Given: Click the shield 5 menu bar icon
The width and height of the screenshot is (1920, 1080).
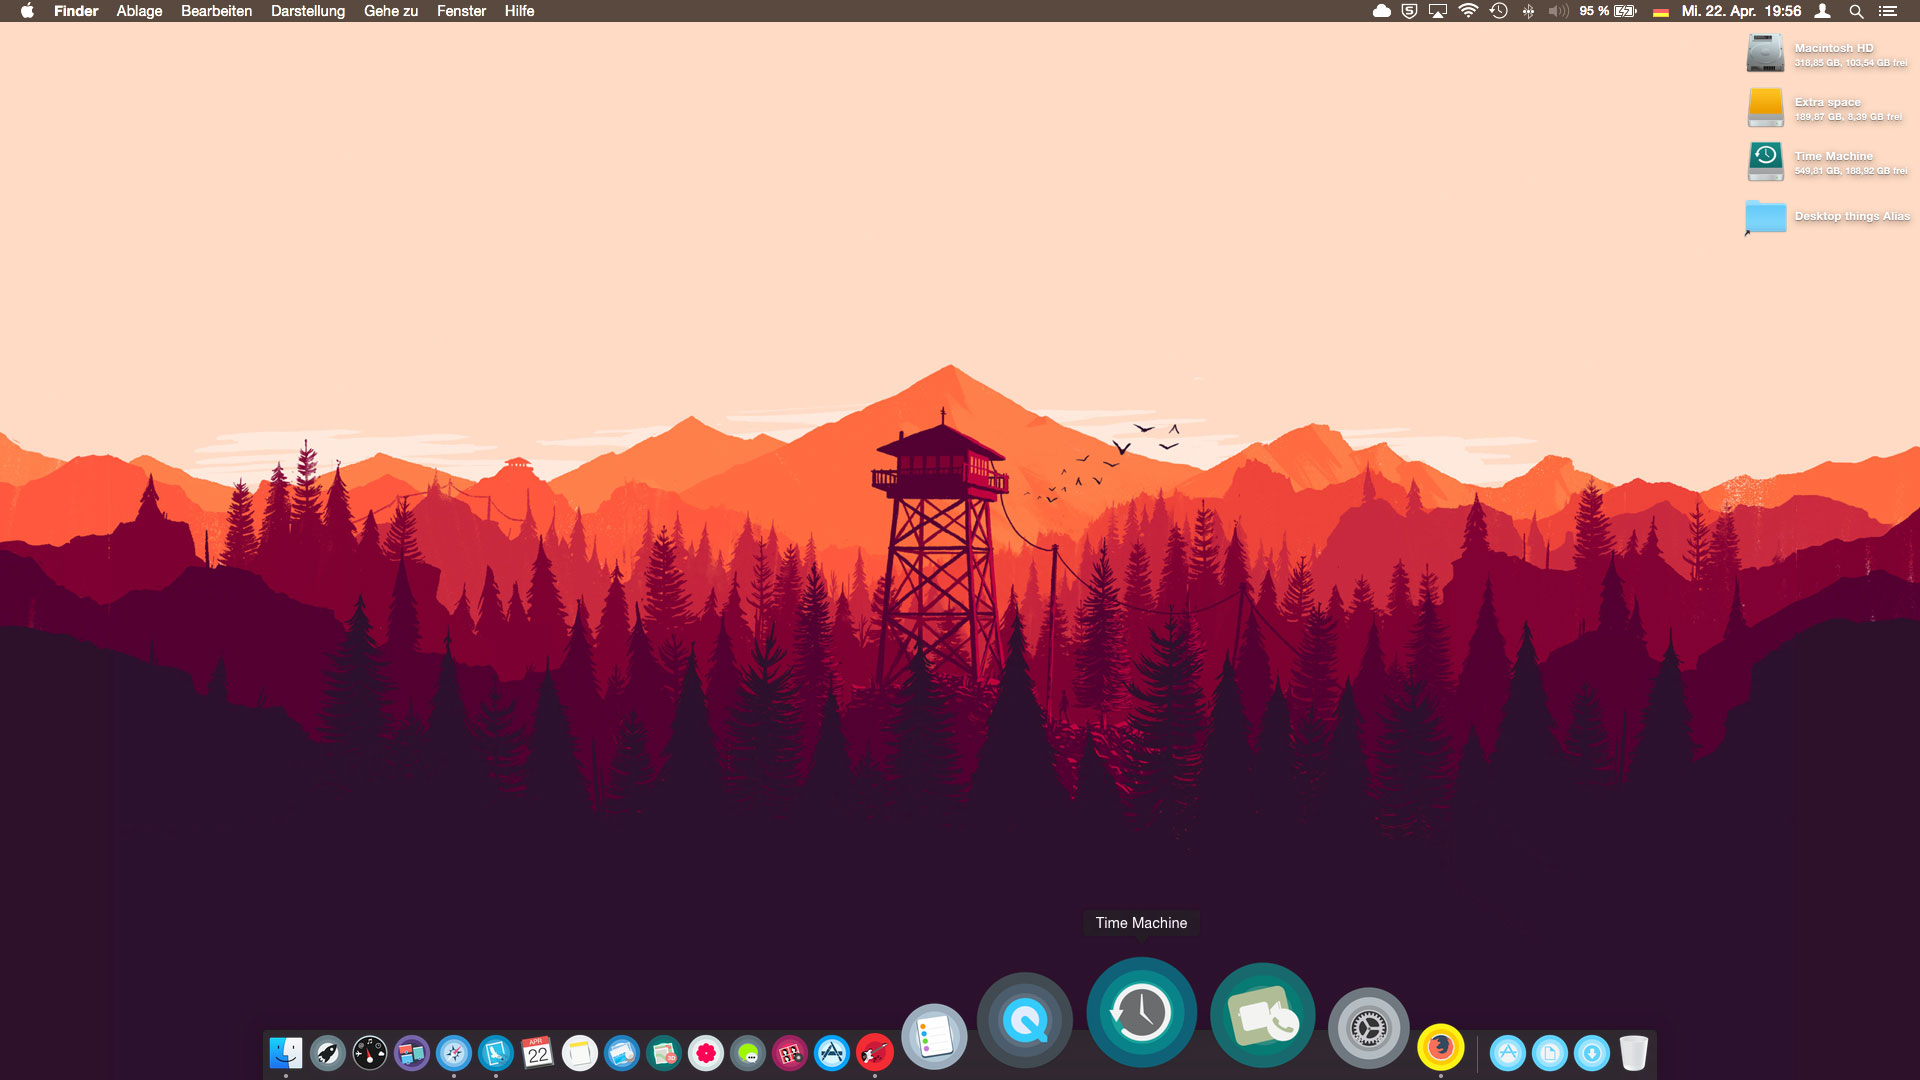Looking at the screenshot, I should (x=1409, y=11).
